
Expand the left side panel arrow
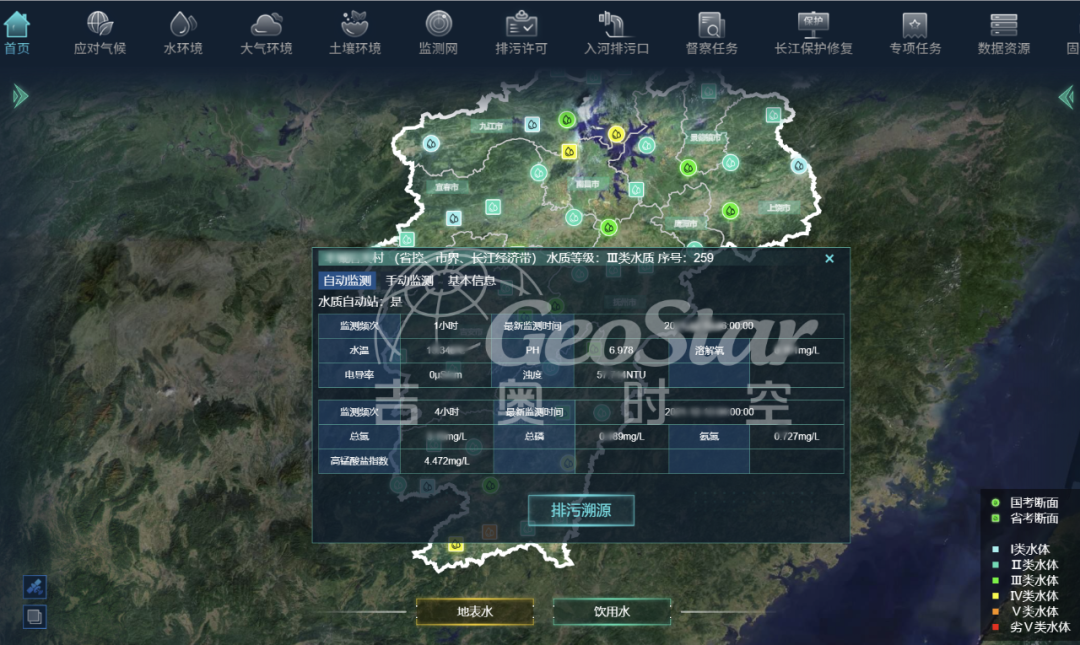[20, 96]
